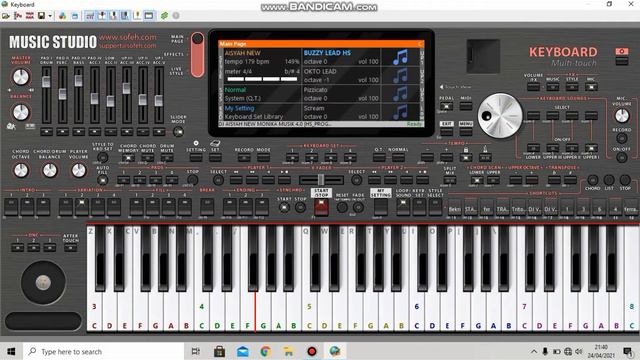
Task: Click FILL 4 button
Action: click(184, 207)
